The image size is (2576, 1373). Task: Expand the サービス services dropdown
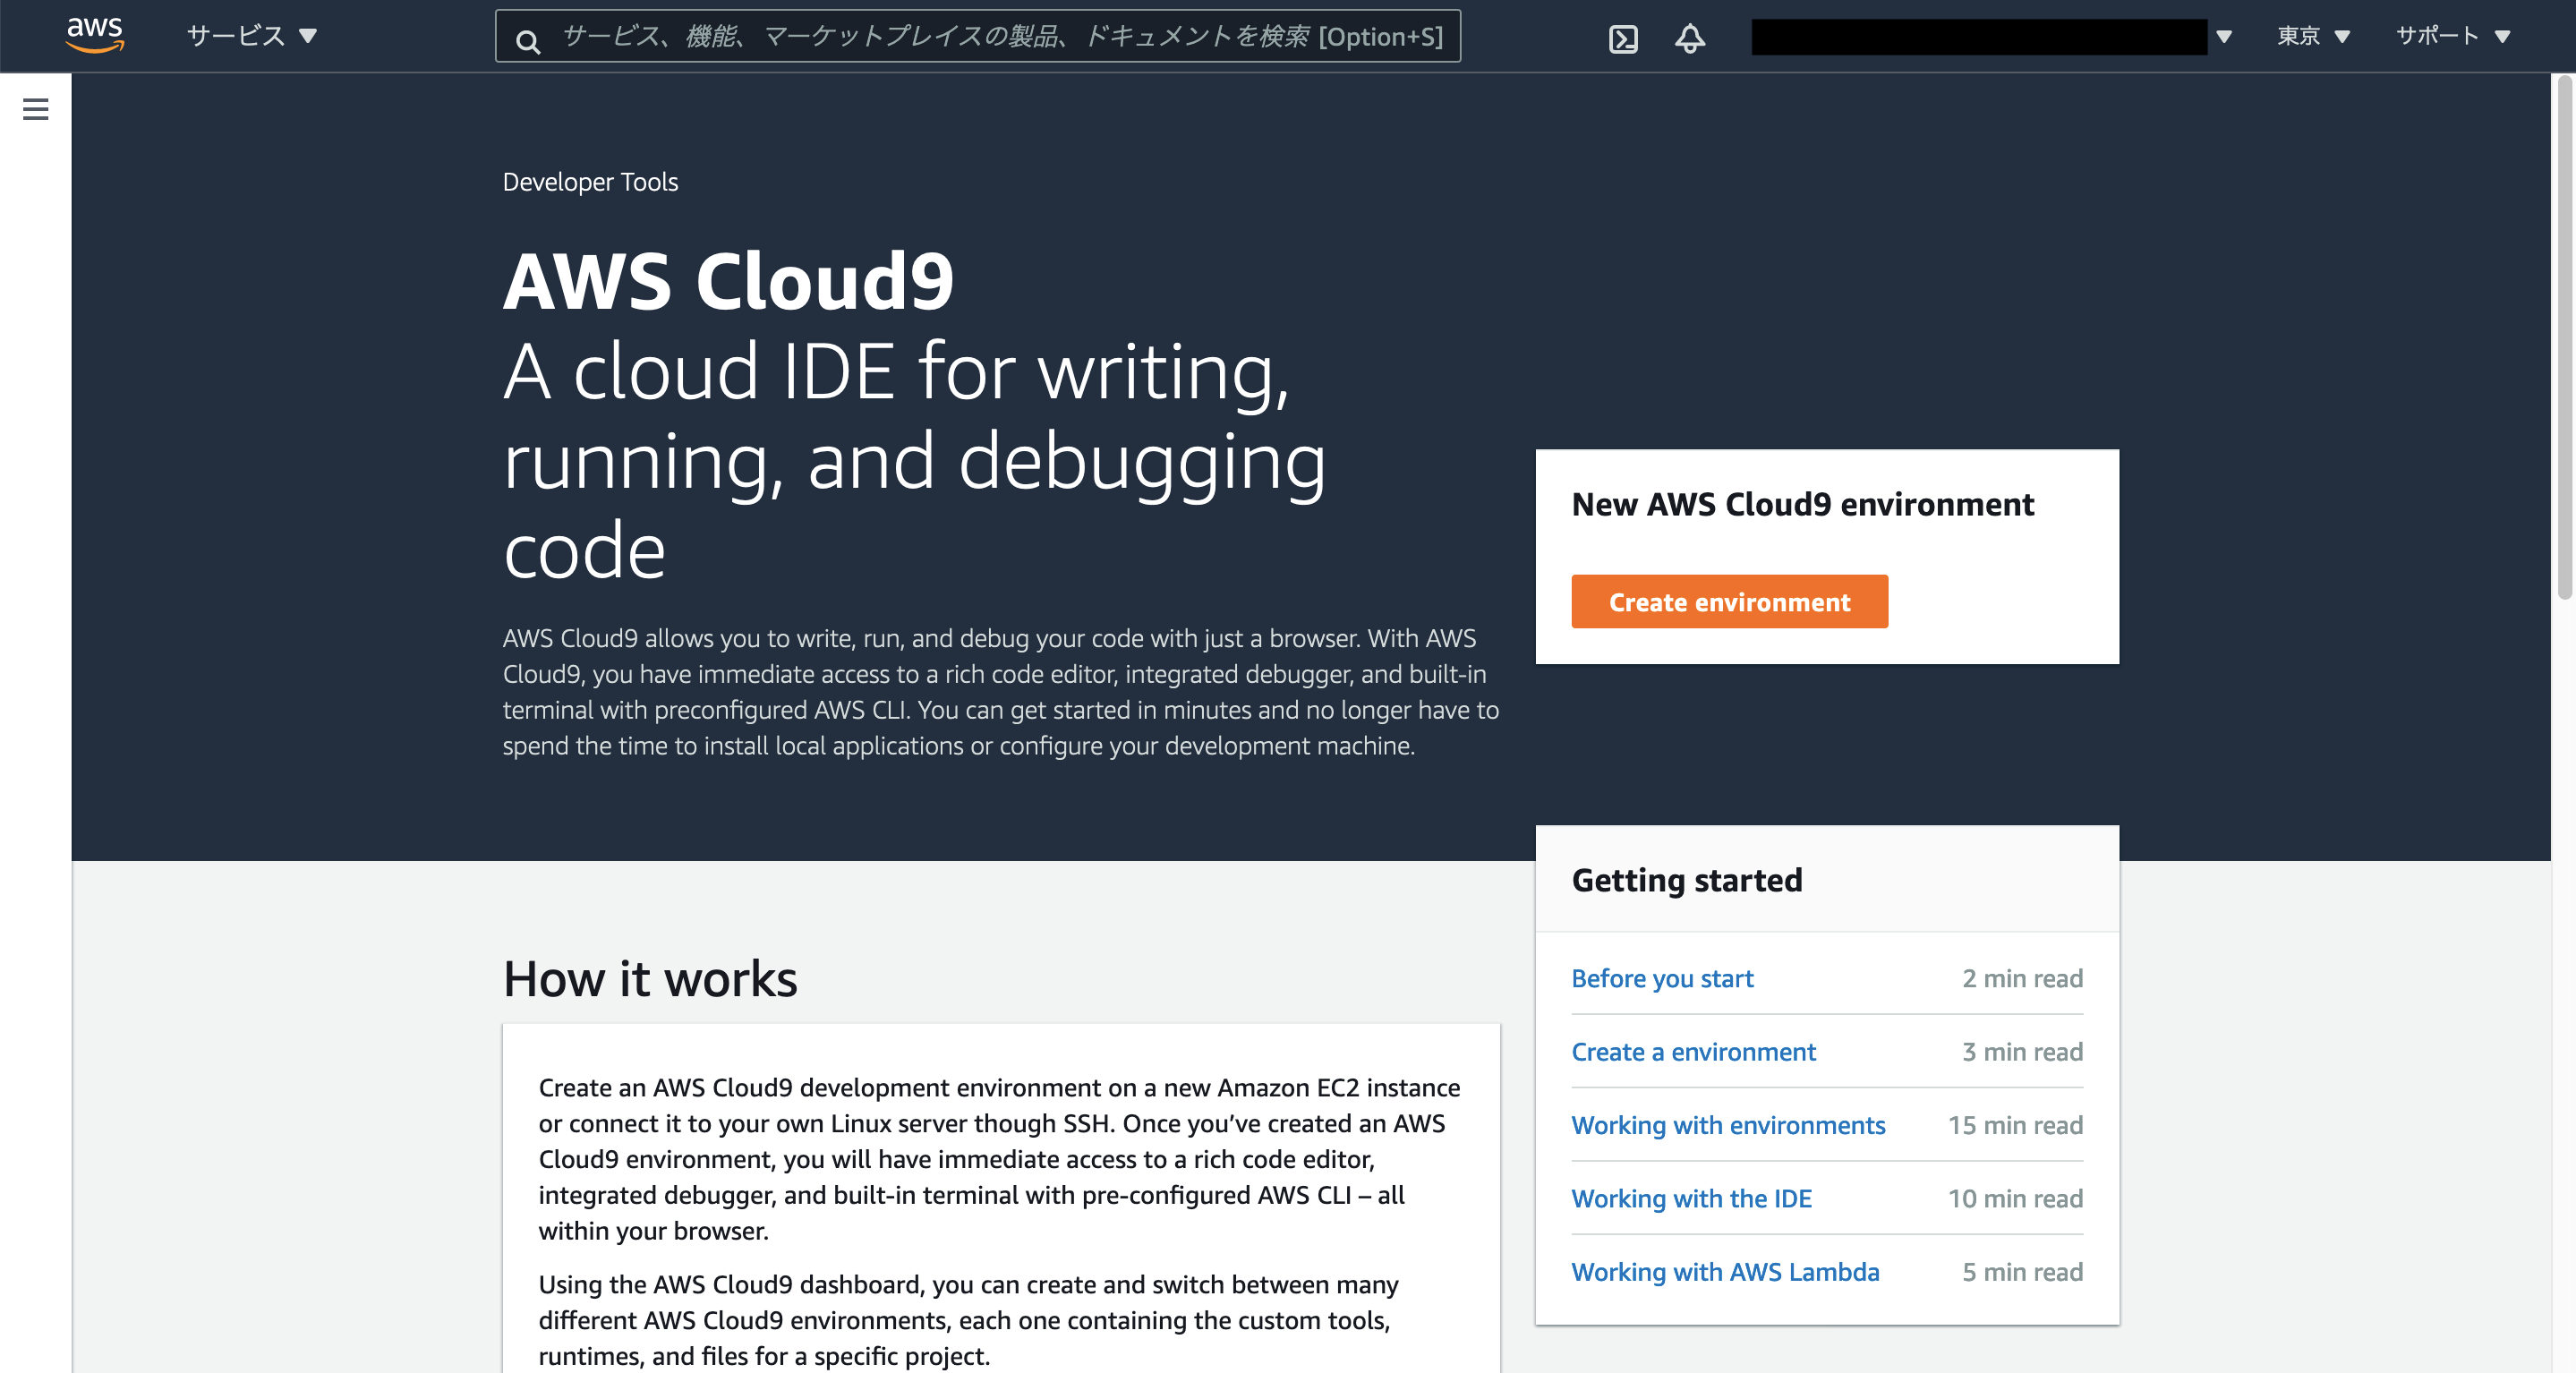[x=252, y=36]
